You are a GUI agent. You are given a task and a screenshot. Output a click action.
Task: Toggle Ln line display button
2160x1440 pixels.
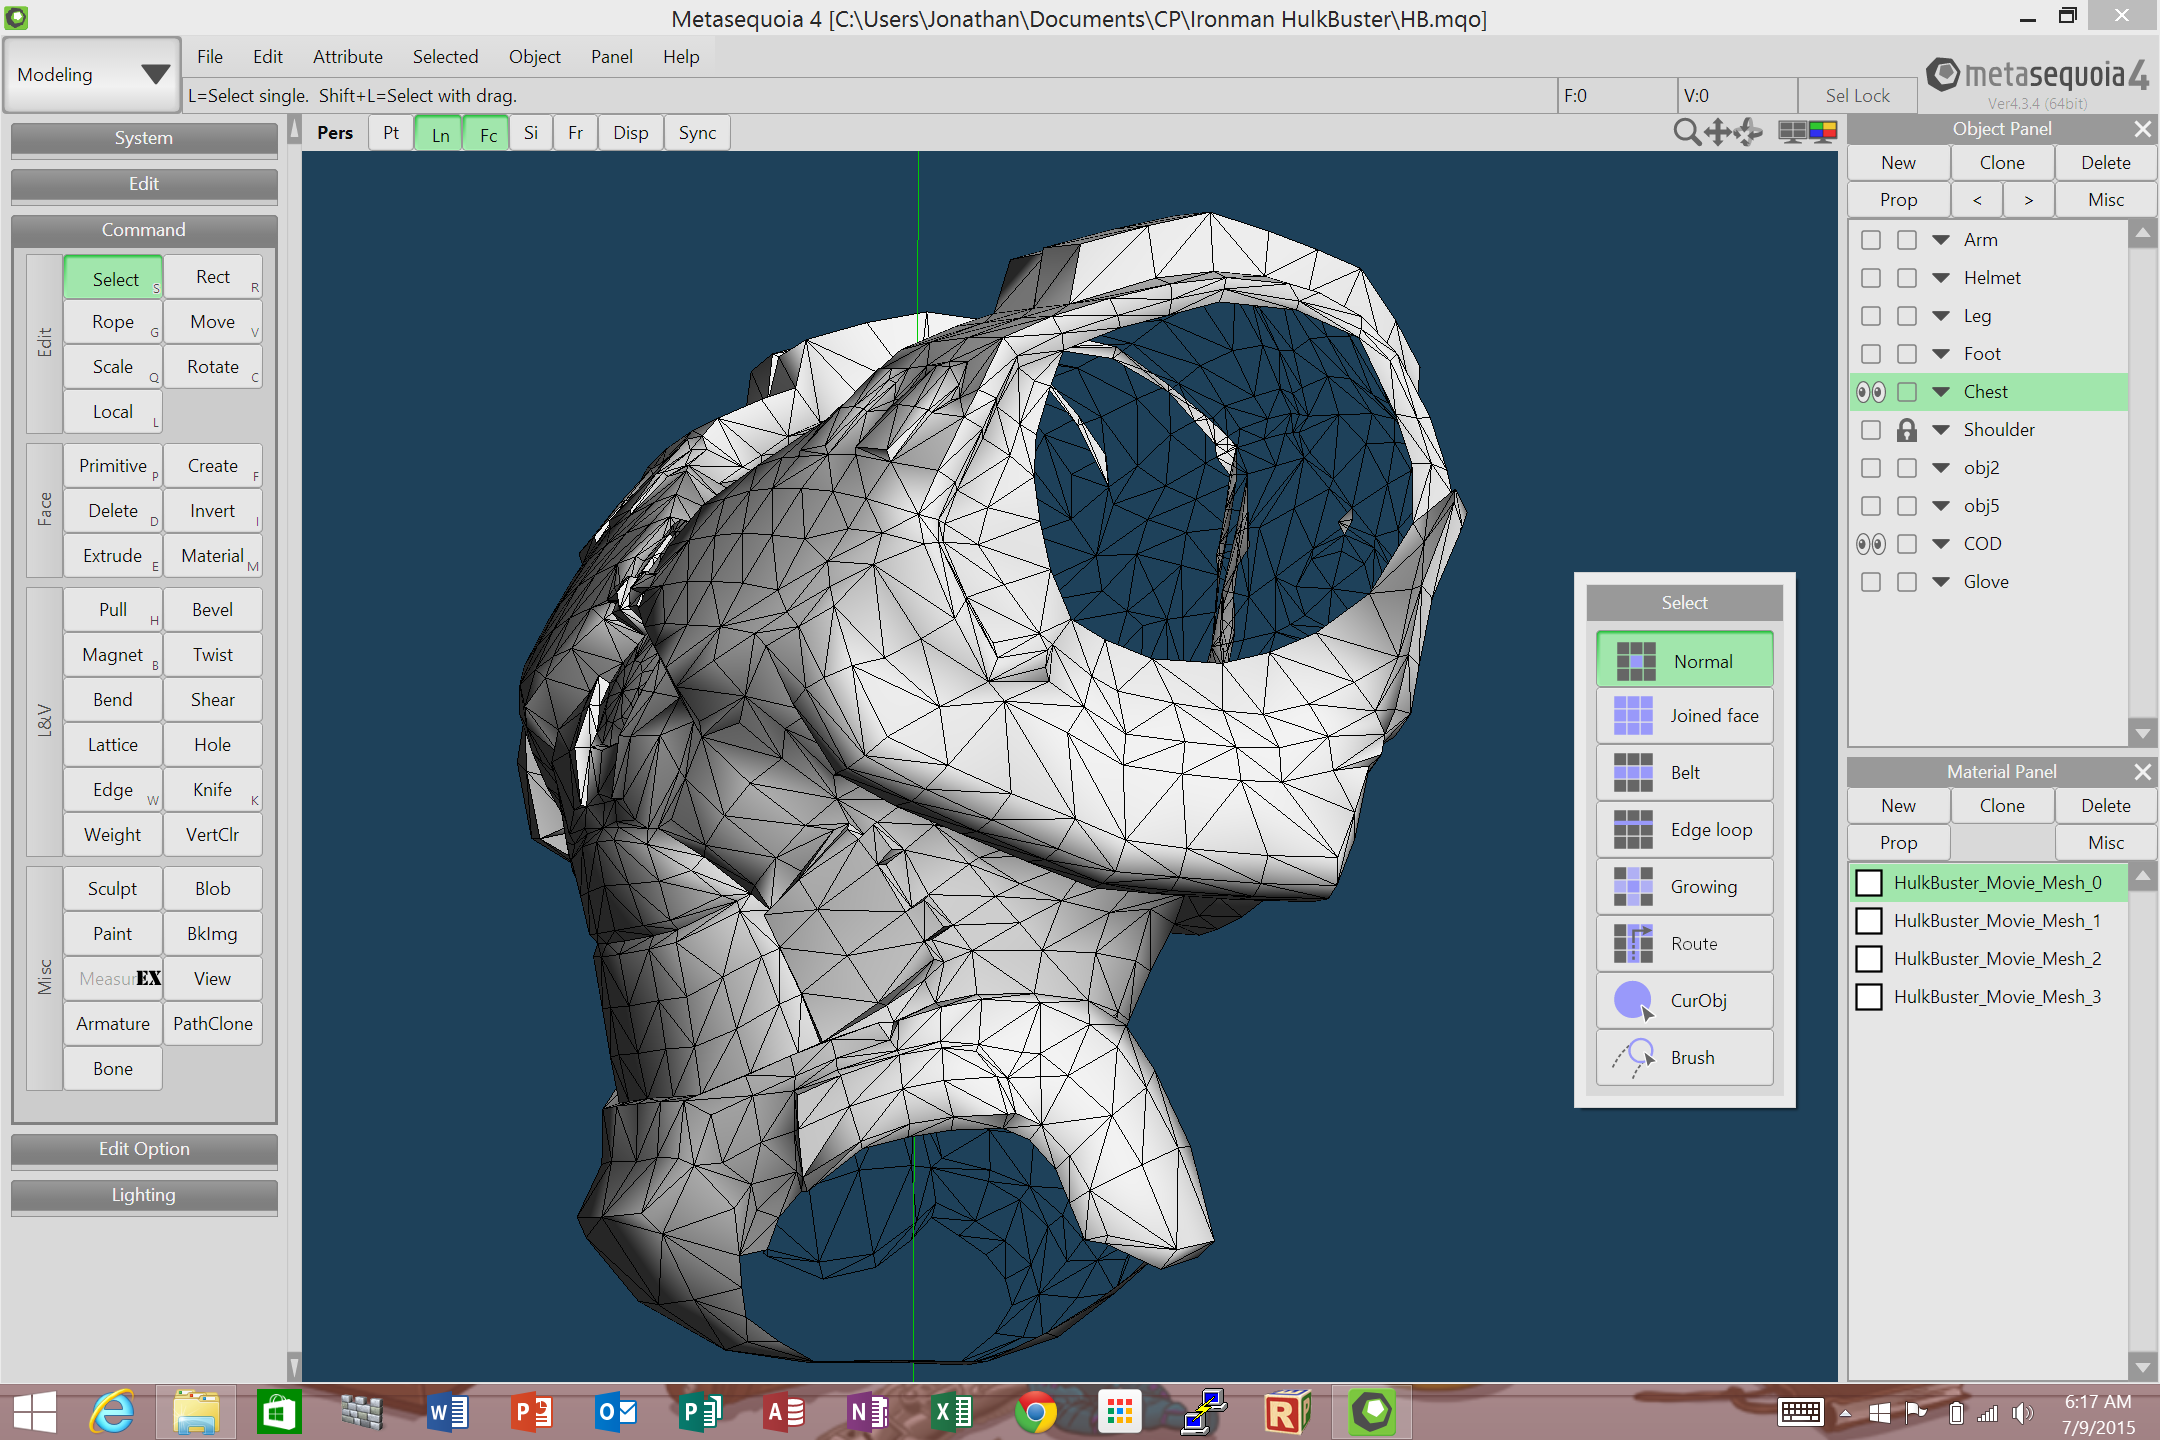click(440, 133)
